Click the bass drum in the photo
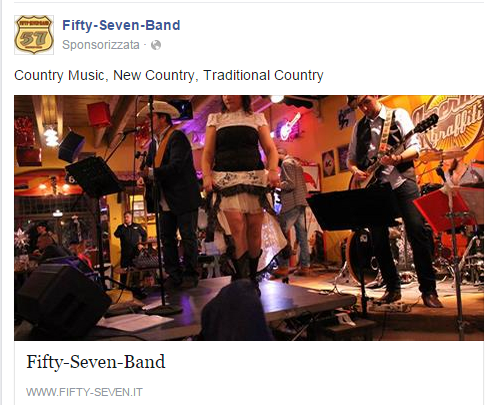This screenshot has width=489, height=405. pos(362,257)
